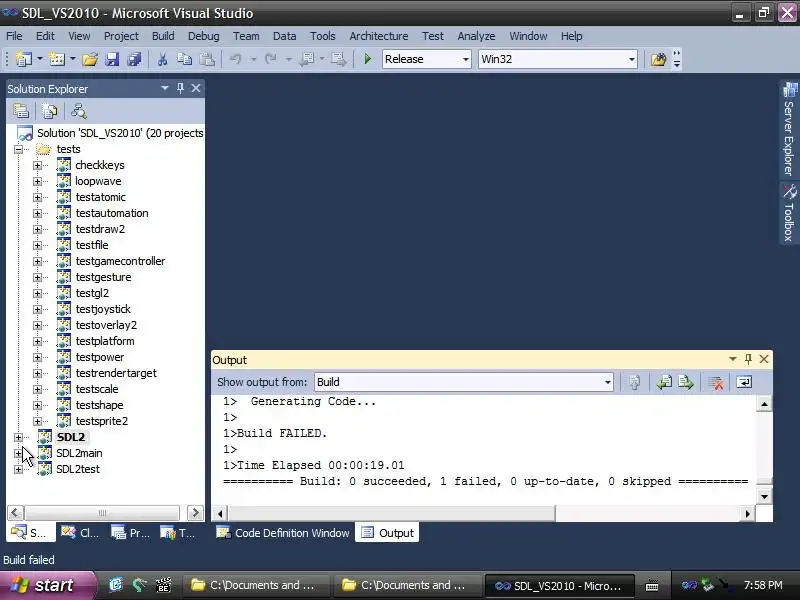
Task: Open first C:\Documents and taskbar window
Action: coord(254,585)
